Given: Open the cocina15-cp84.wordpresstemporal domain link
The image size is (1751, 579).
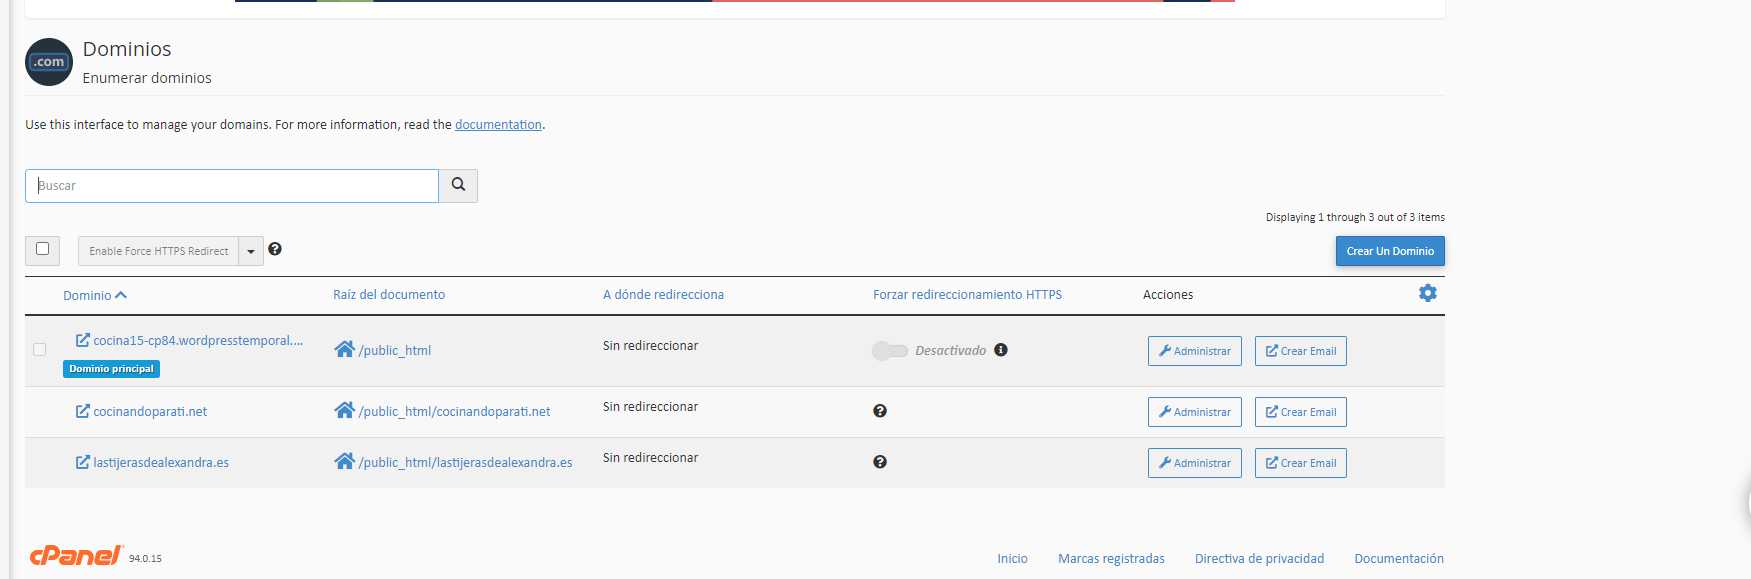Looking at the screenshot, I should [x=198, y=340].
